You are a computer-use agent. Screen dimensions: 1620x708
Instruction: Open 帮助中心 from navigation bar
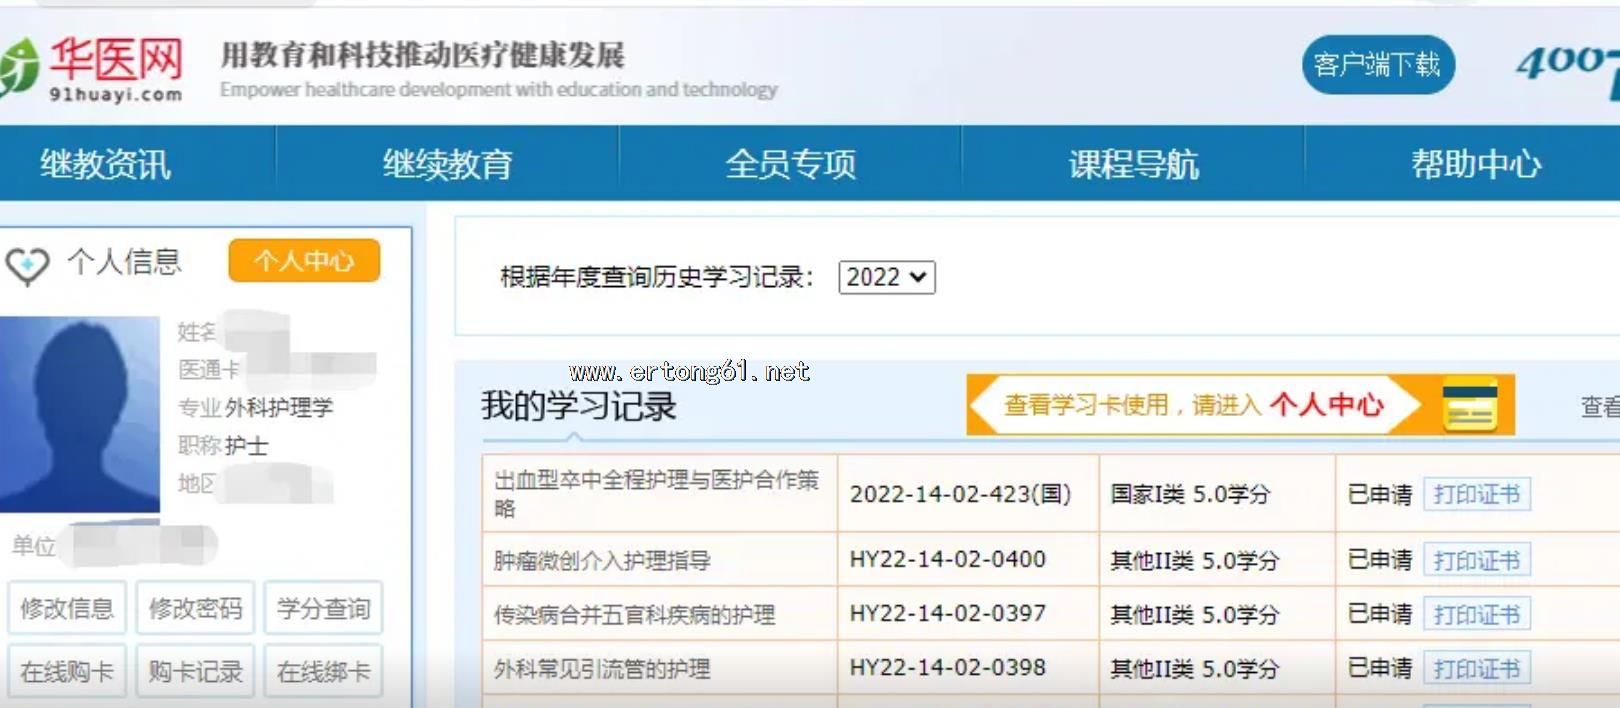pyautogui.click(x=1475, y=164)
